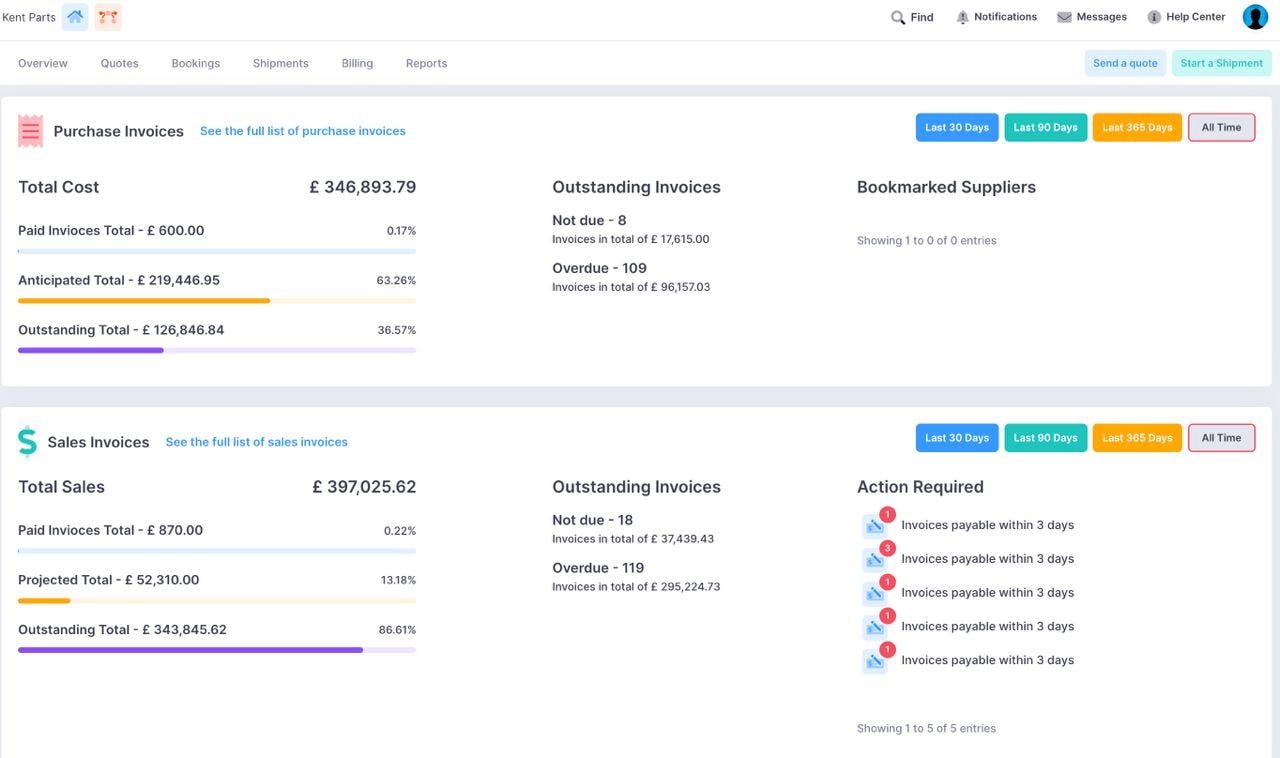Enable Last 365 Days filter for Sales Invoices
This screenshot has height=758, width=1280.
(1137, 437)
